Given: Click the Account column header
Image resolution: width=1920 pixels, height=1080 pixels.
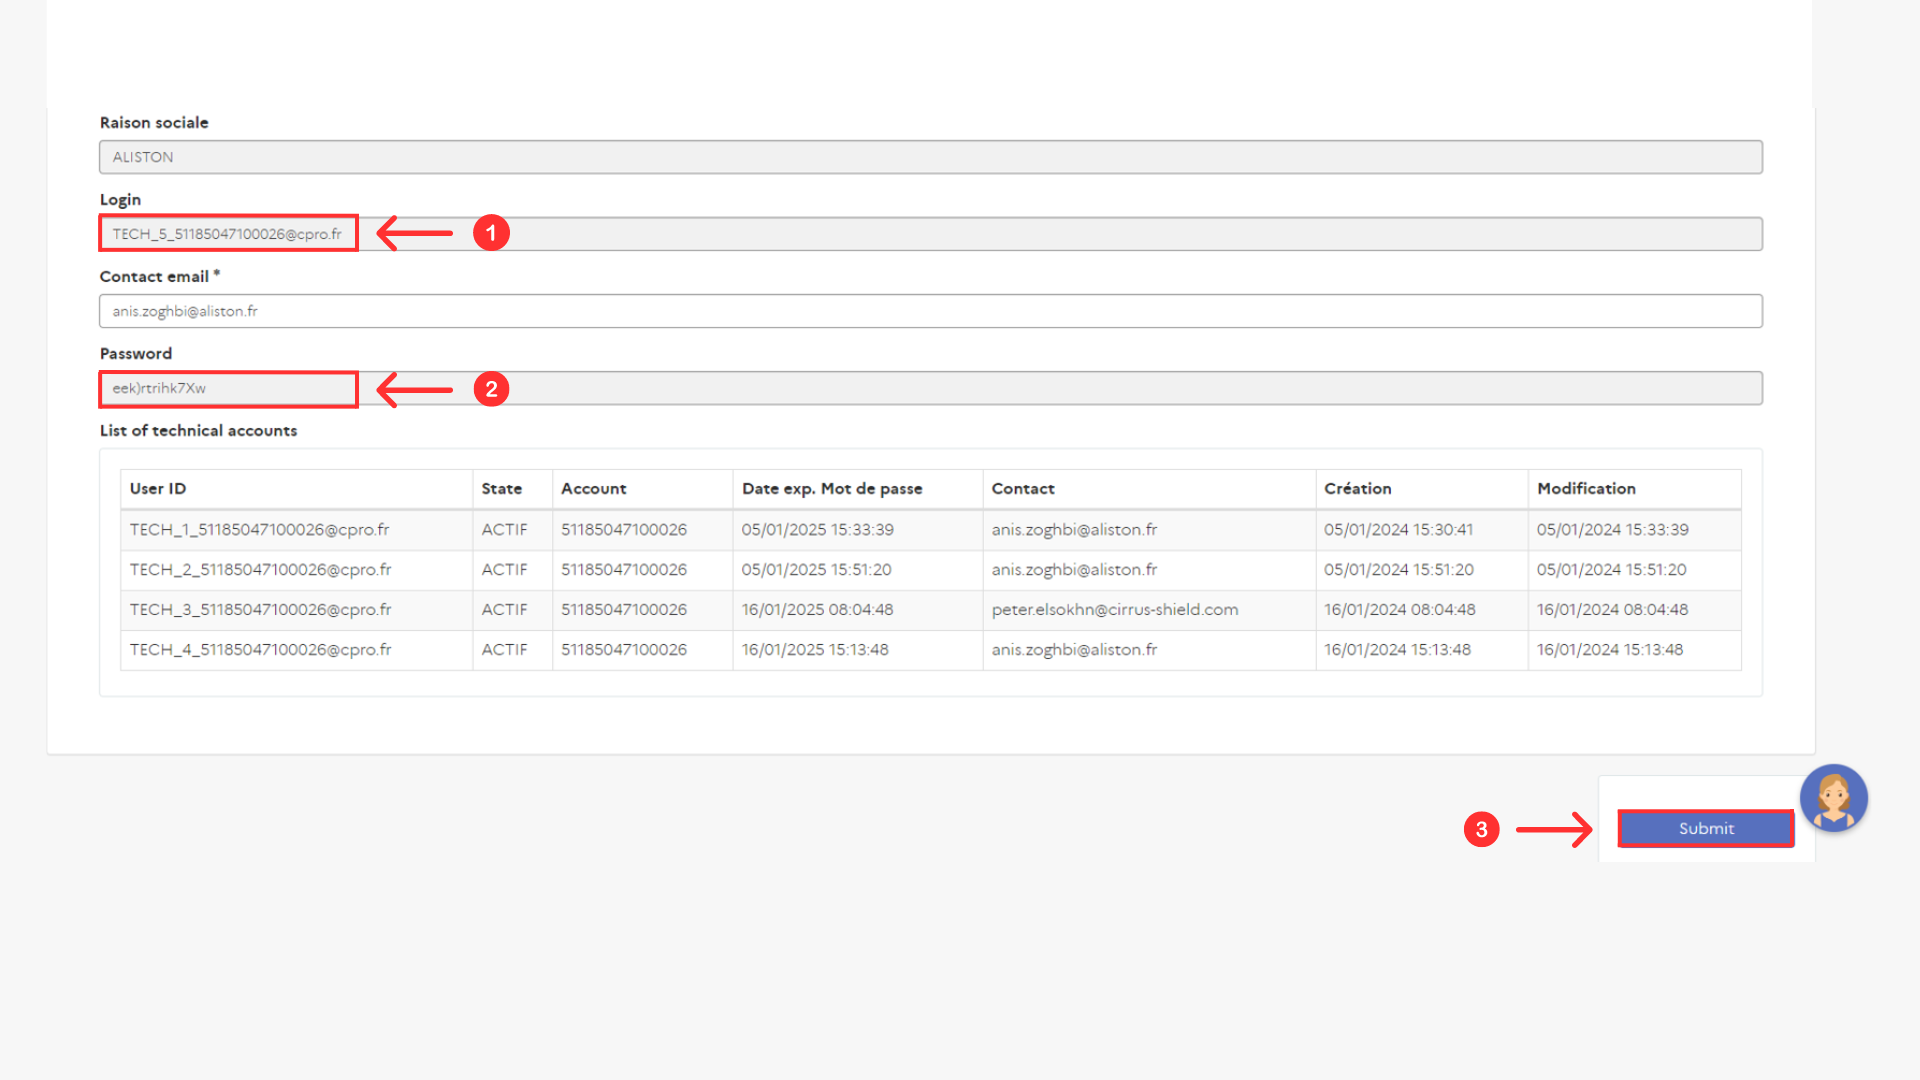Looking at the screenshot, I should 593,489.
